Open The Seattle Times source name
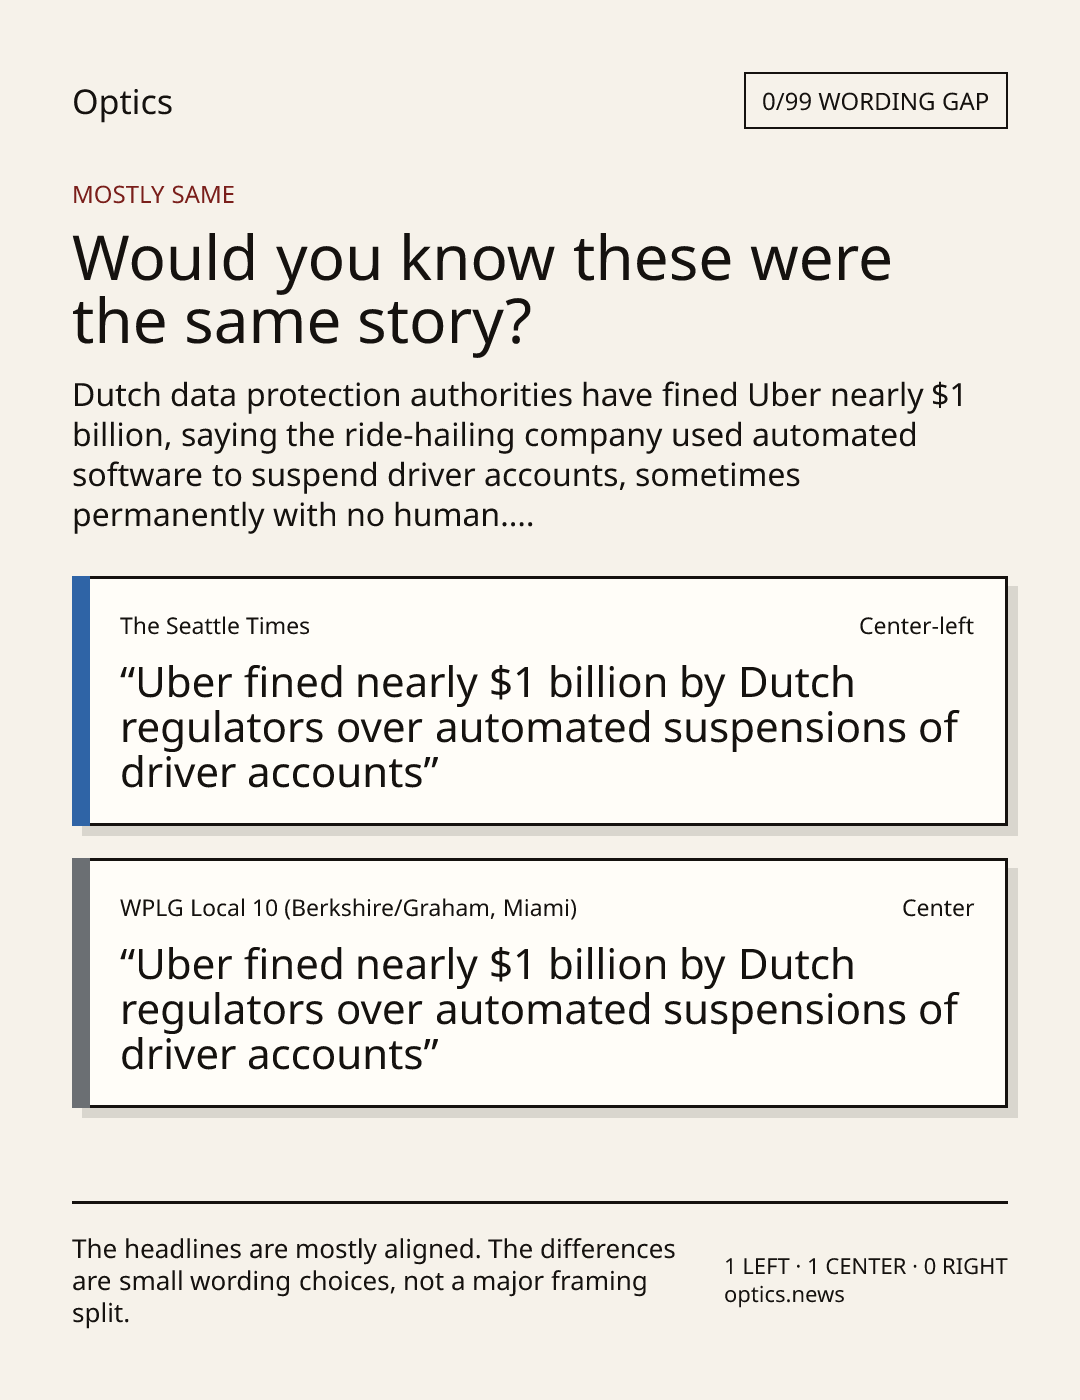Screen dimensions: 1080x1400 click(215, 626)
